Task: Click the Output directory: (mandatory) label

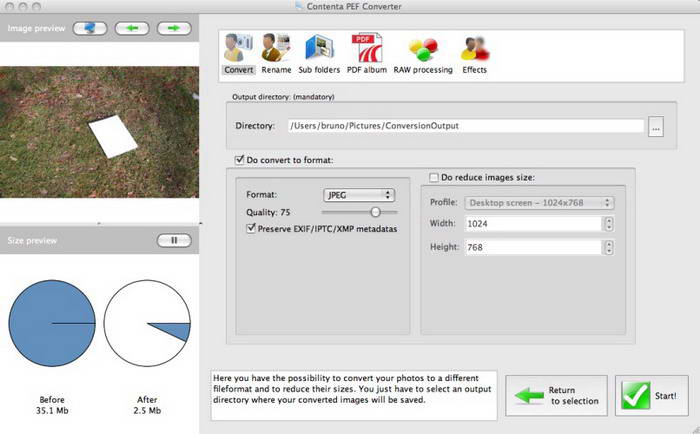Action: pos(283,96)
